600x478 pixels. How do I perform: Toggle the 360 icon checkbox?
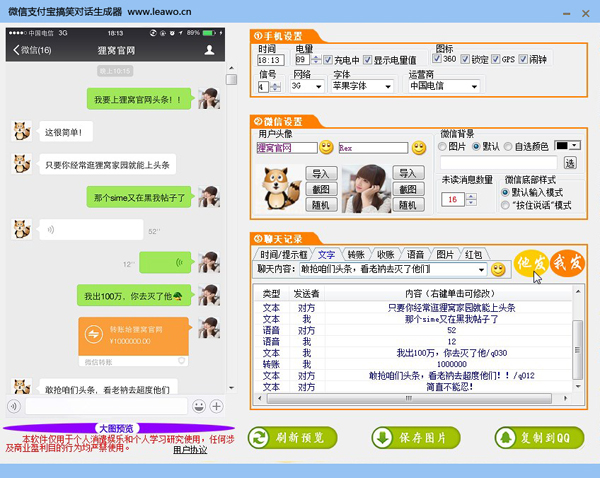pyautogui.click(x=436, y=59)
